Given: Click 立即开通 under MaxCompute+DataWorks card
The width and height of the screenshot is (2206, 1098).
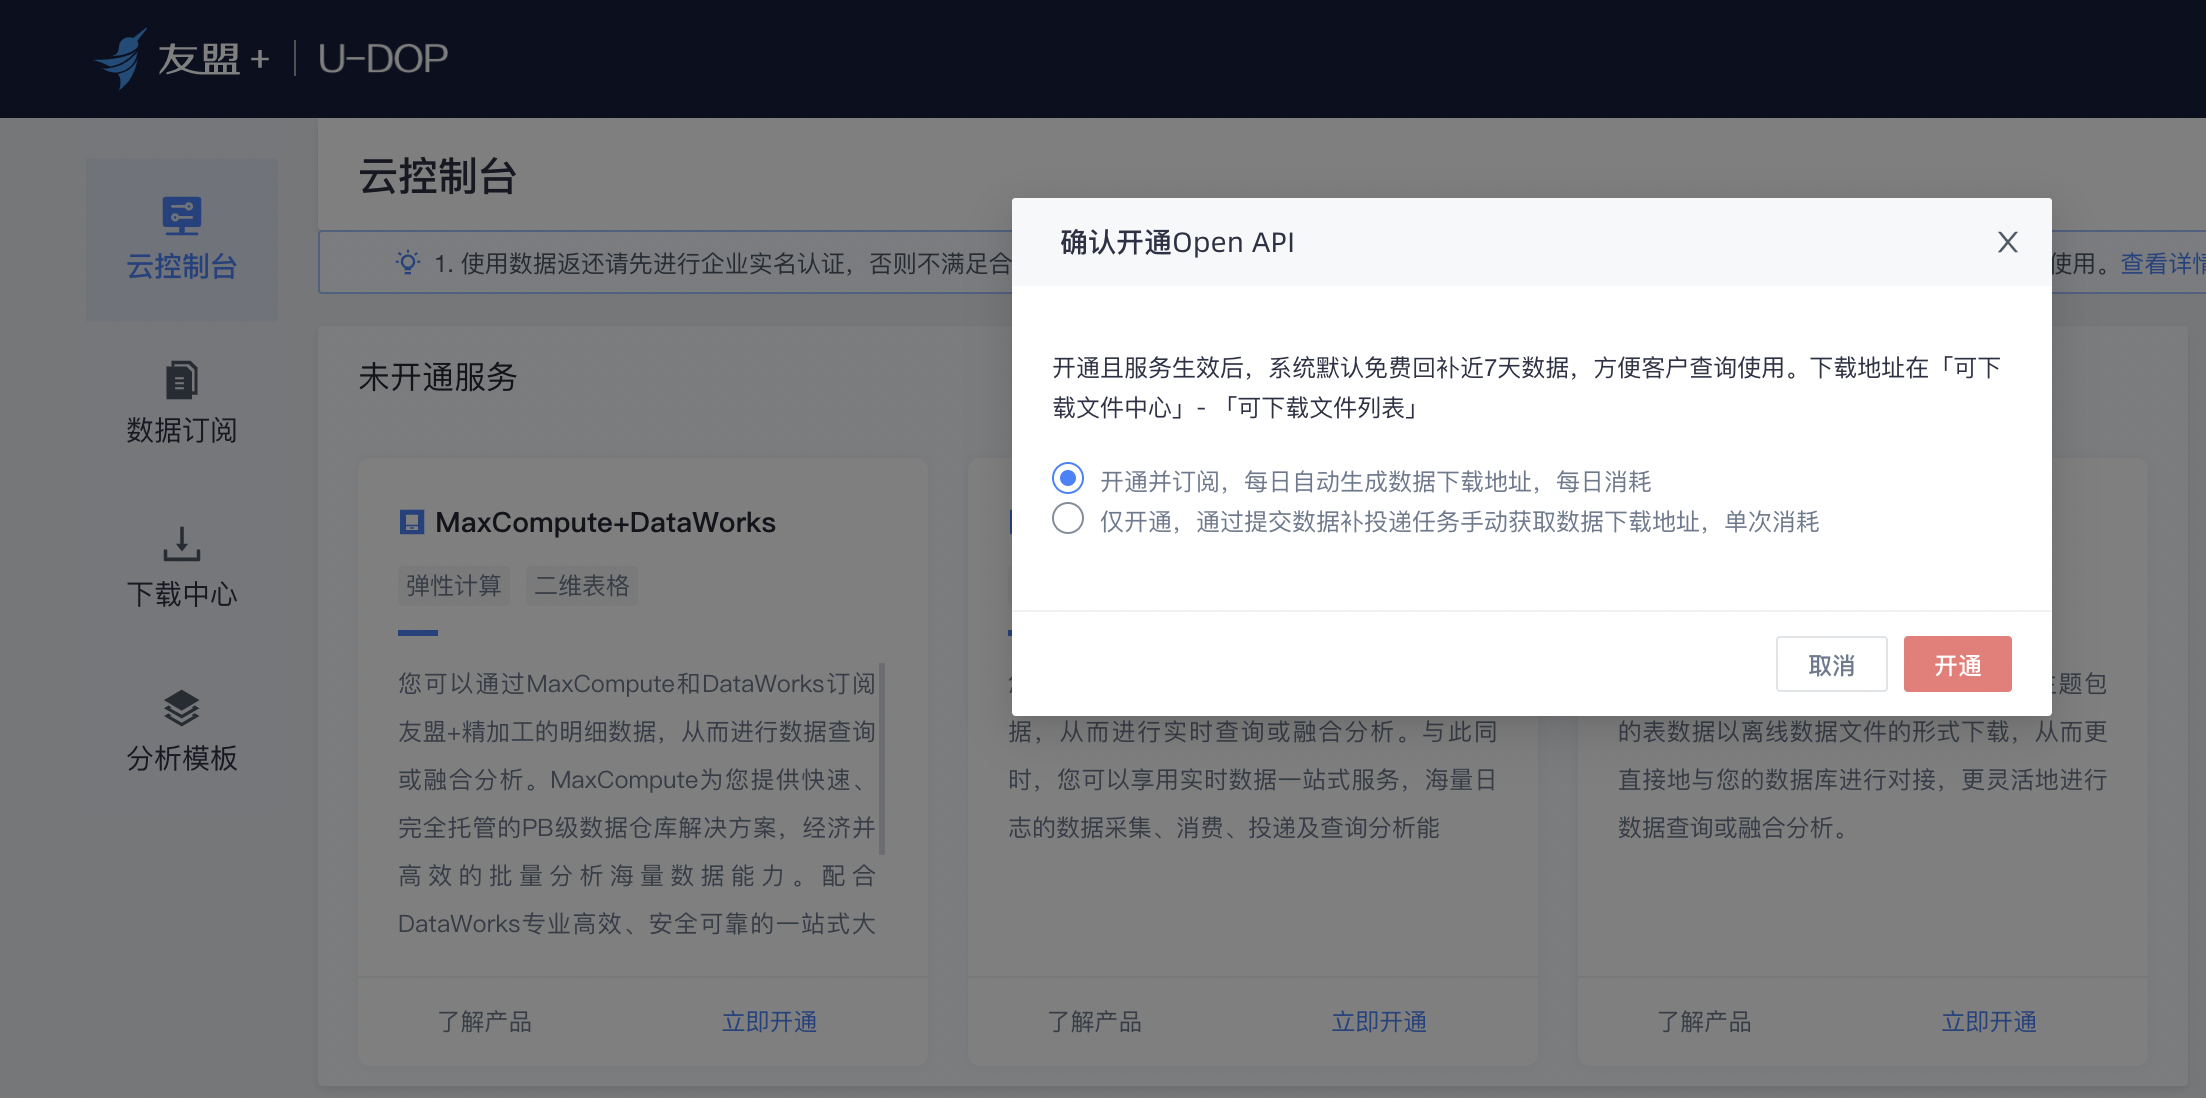Looking at the screenshot, I should [769, 1022].
